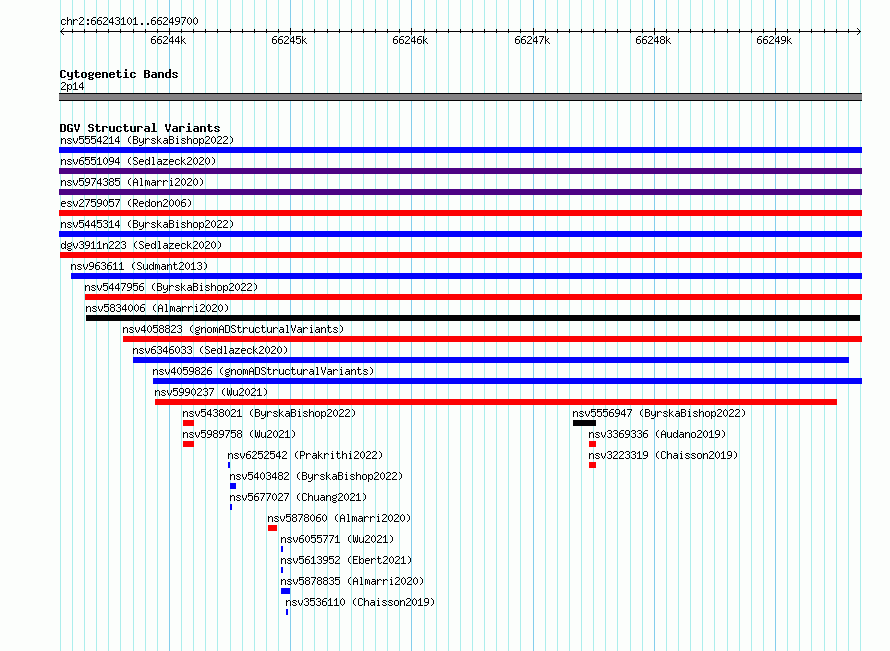
Task: Select the purple bar under nsv6551094
Action: point(460,171)
